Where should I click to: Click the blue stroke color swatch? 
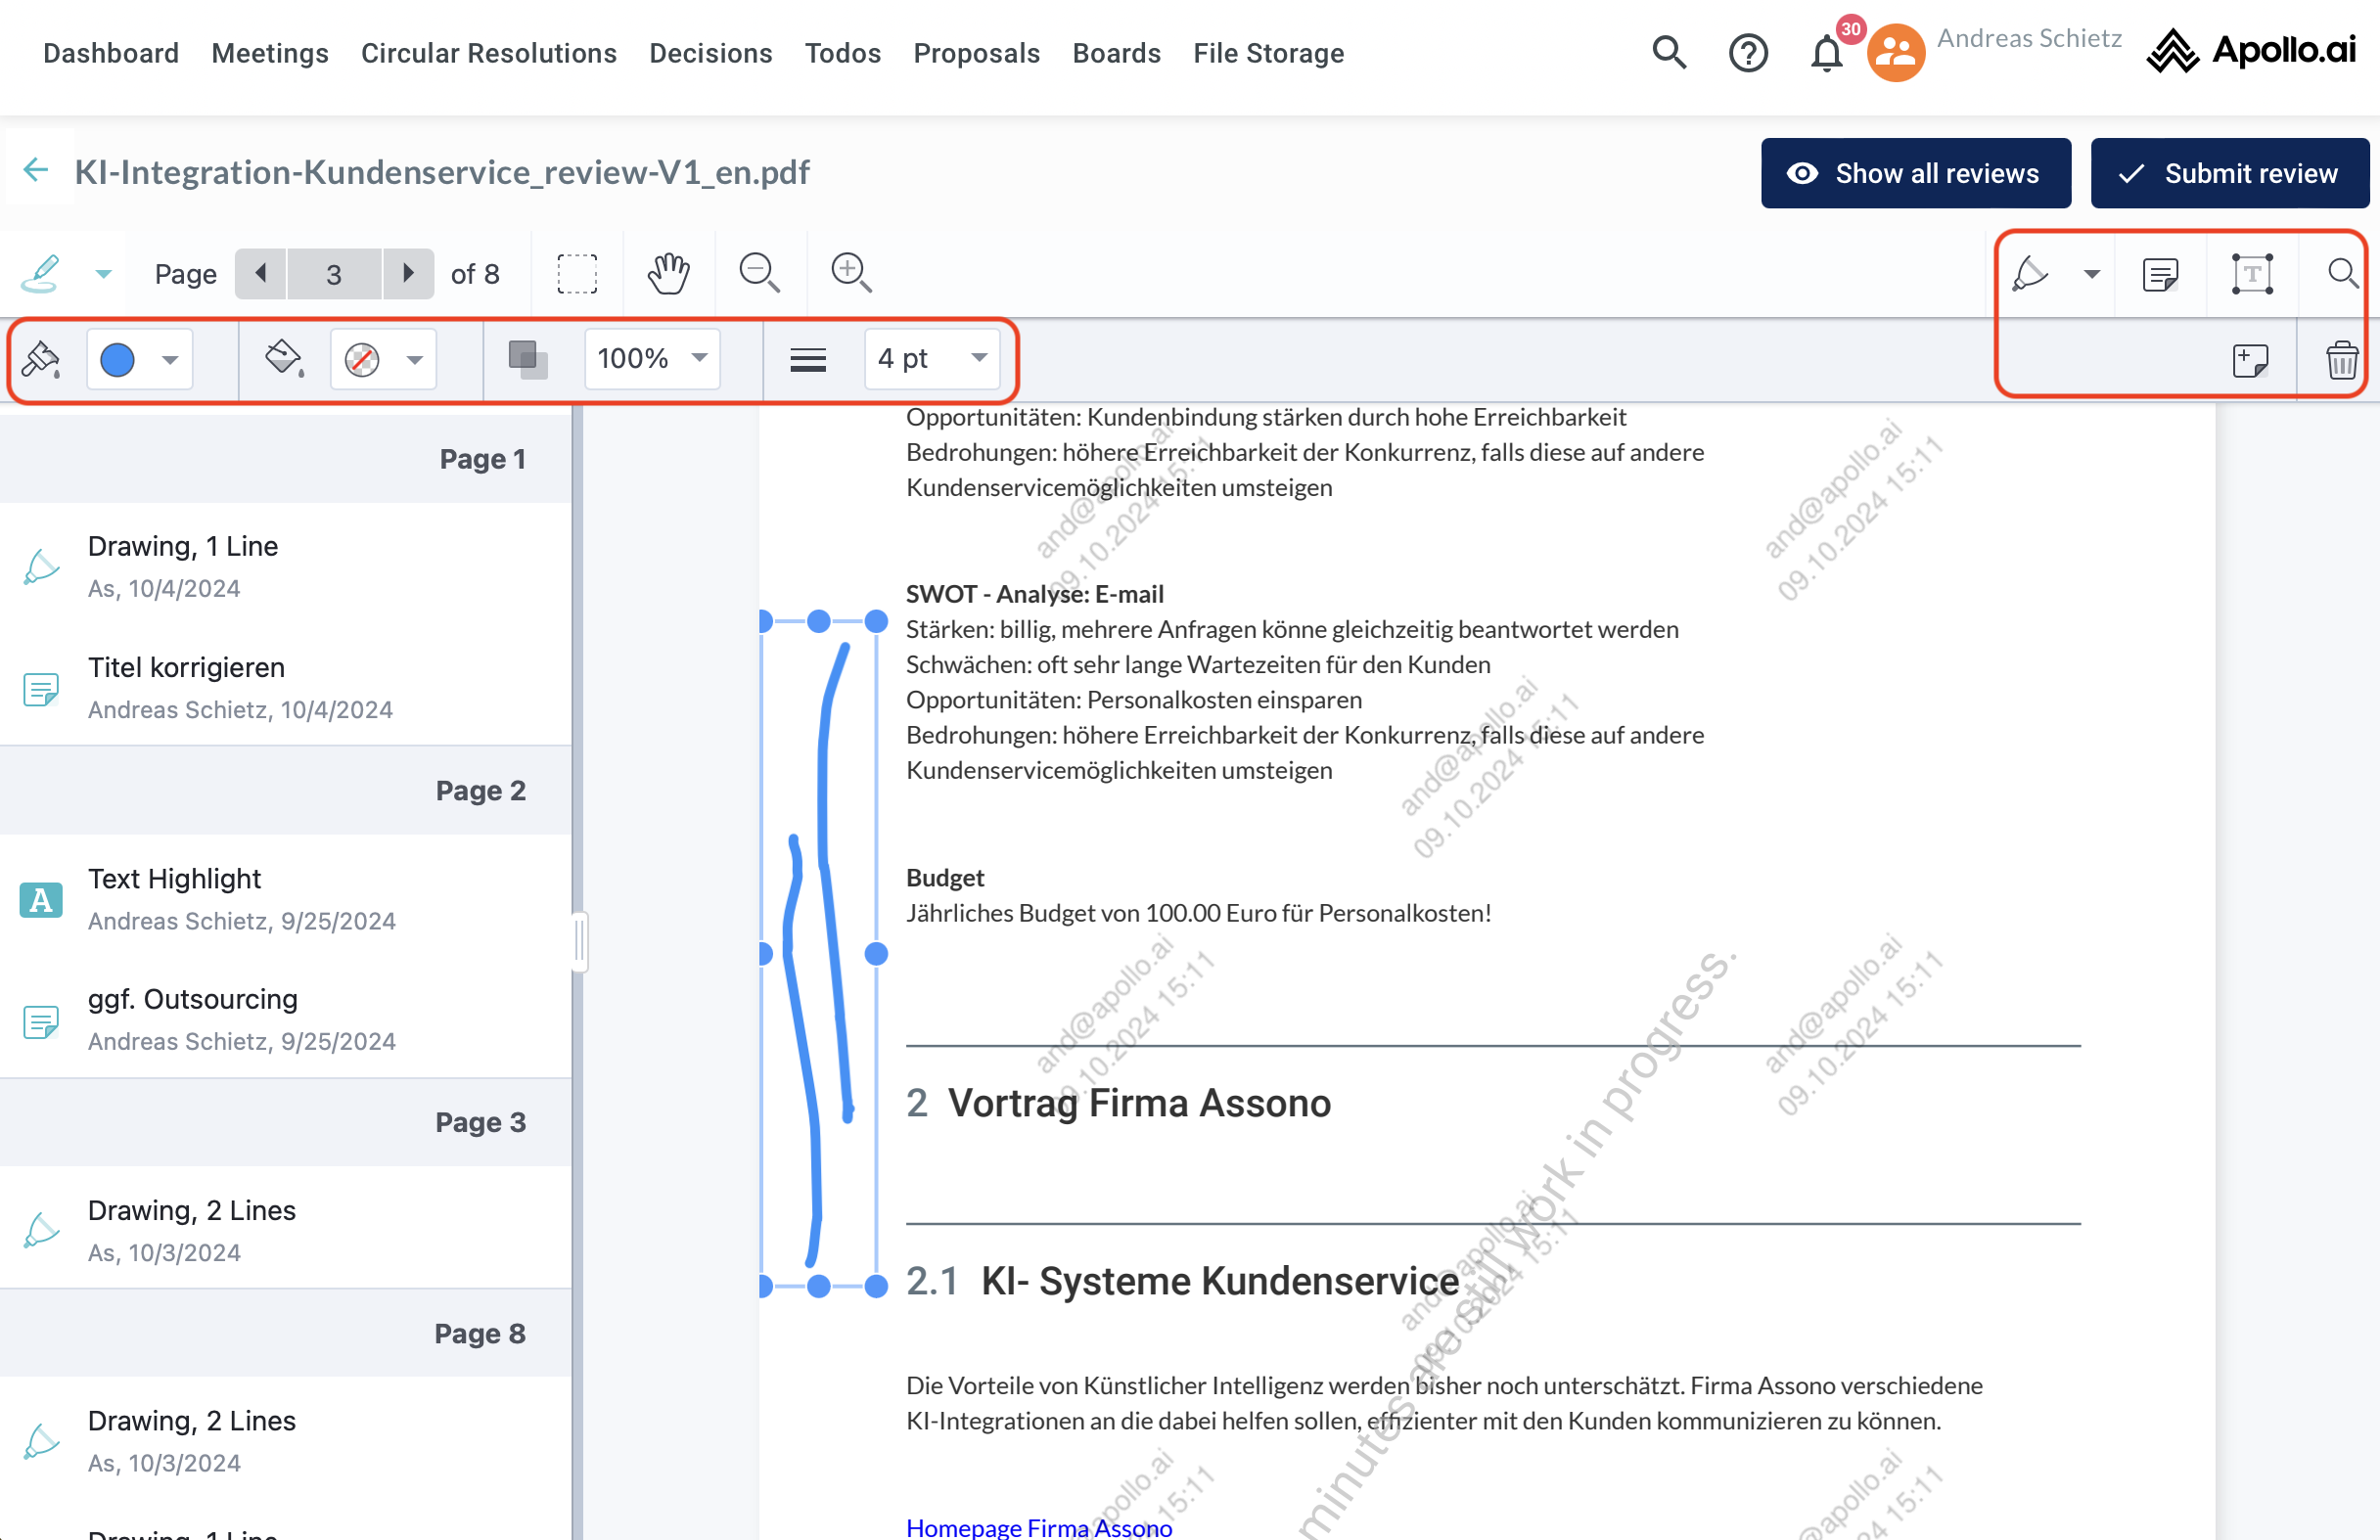click(x=118, y=359)
